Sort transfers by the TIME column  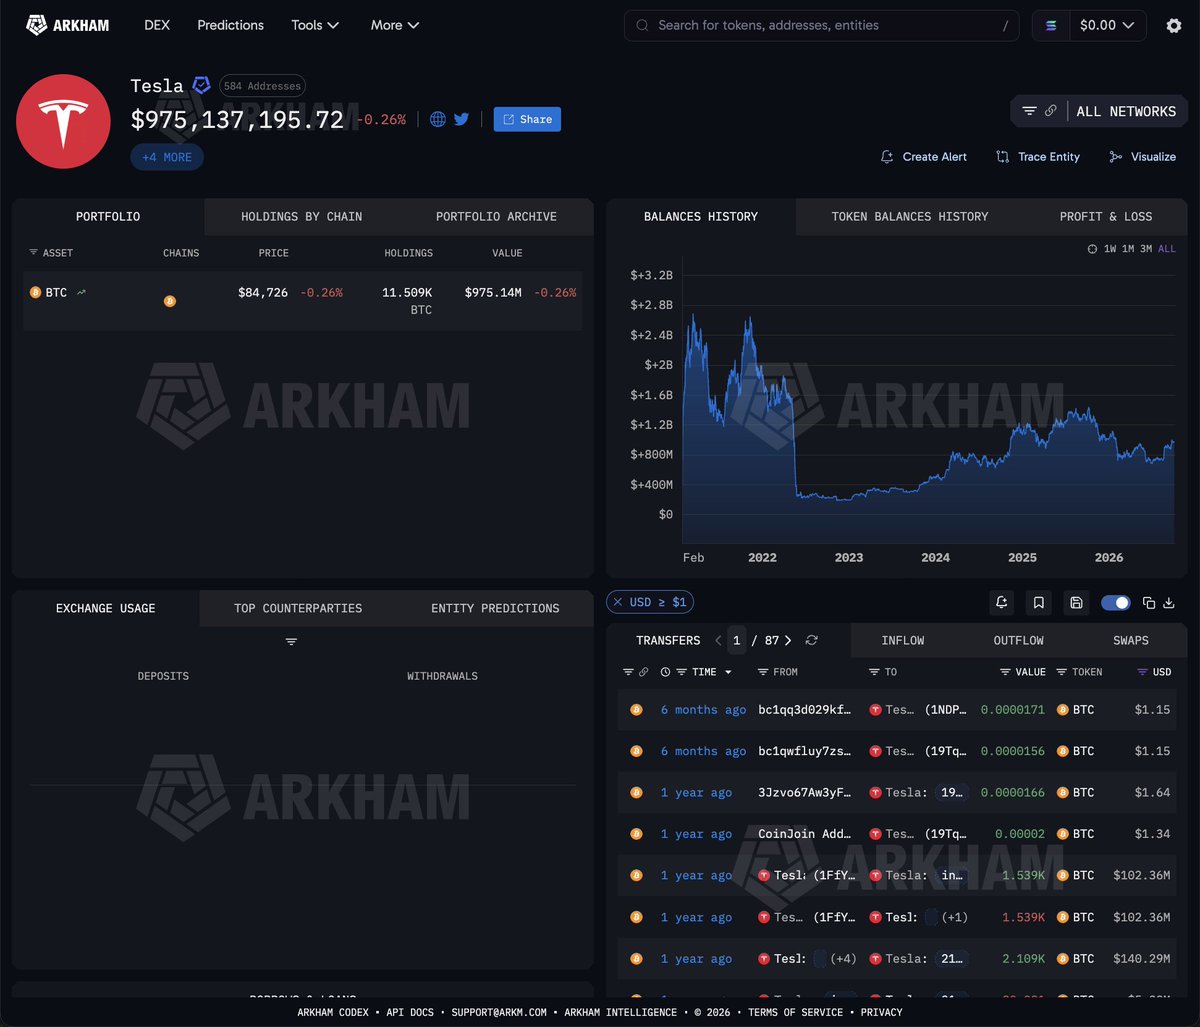(704, 672)
